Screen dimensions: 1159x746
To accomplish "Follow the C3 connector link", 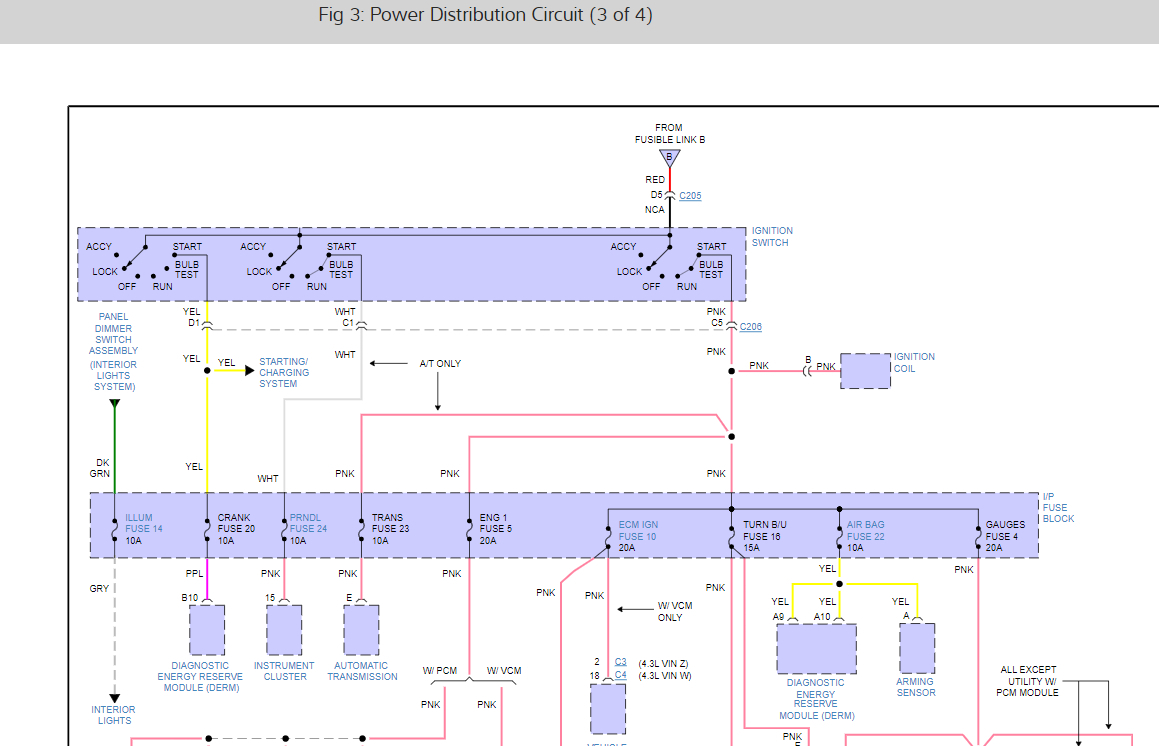I will click(620, 662).
